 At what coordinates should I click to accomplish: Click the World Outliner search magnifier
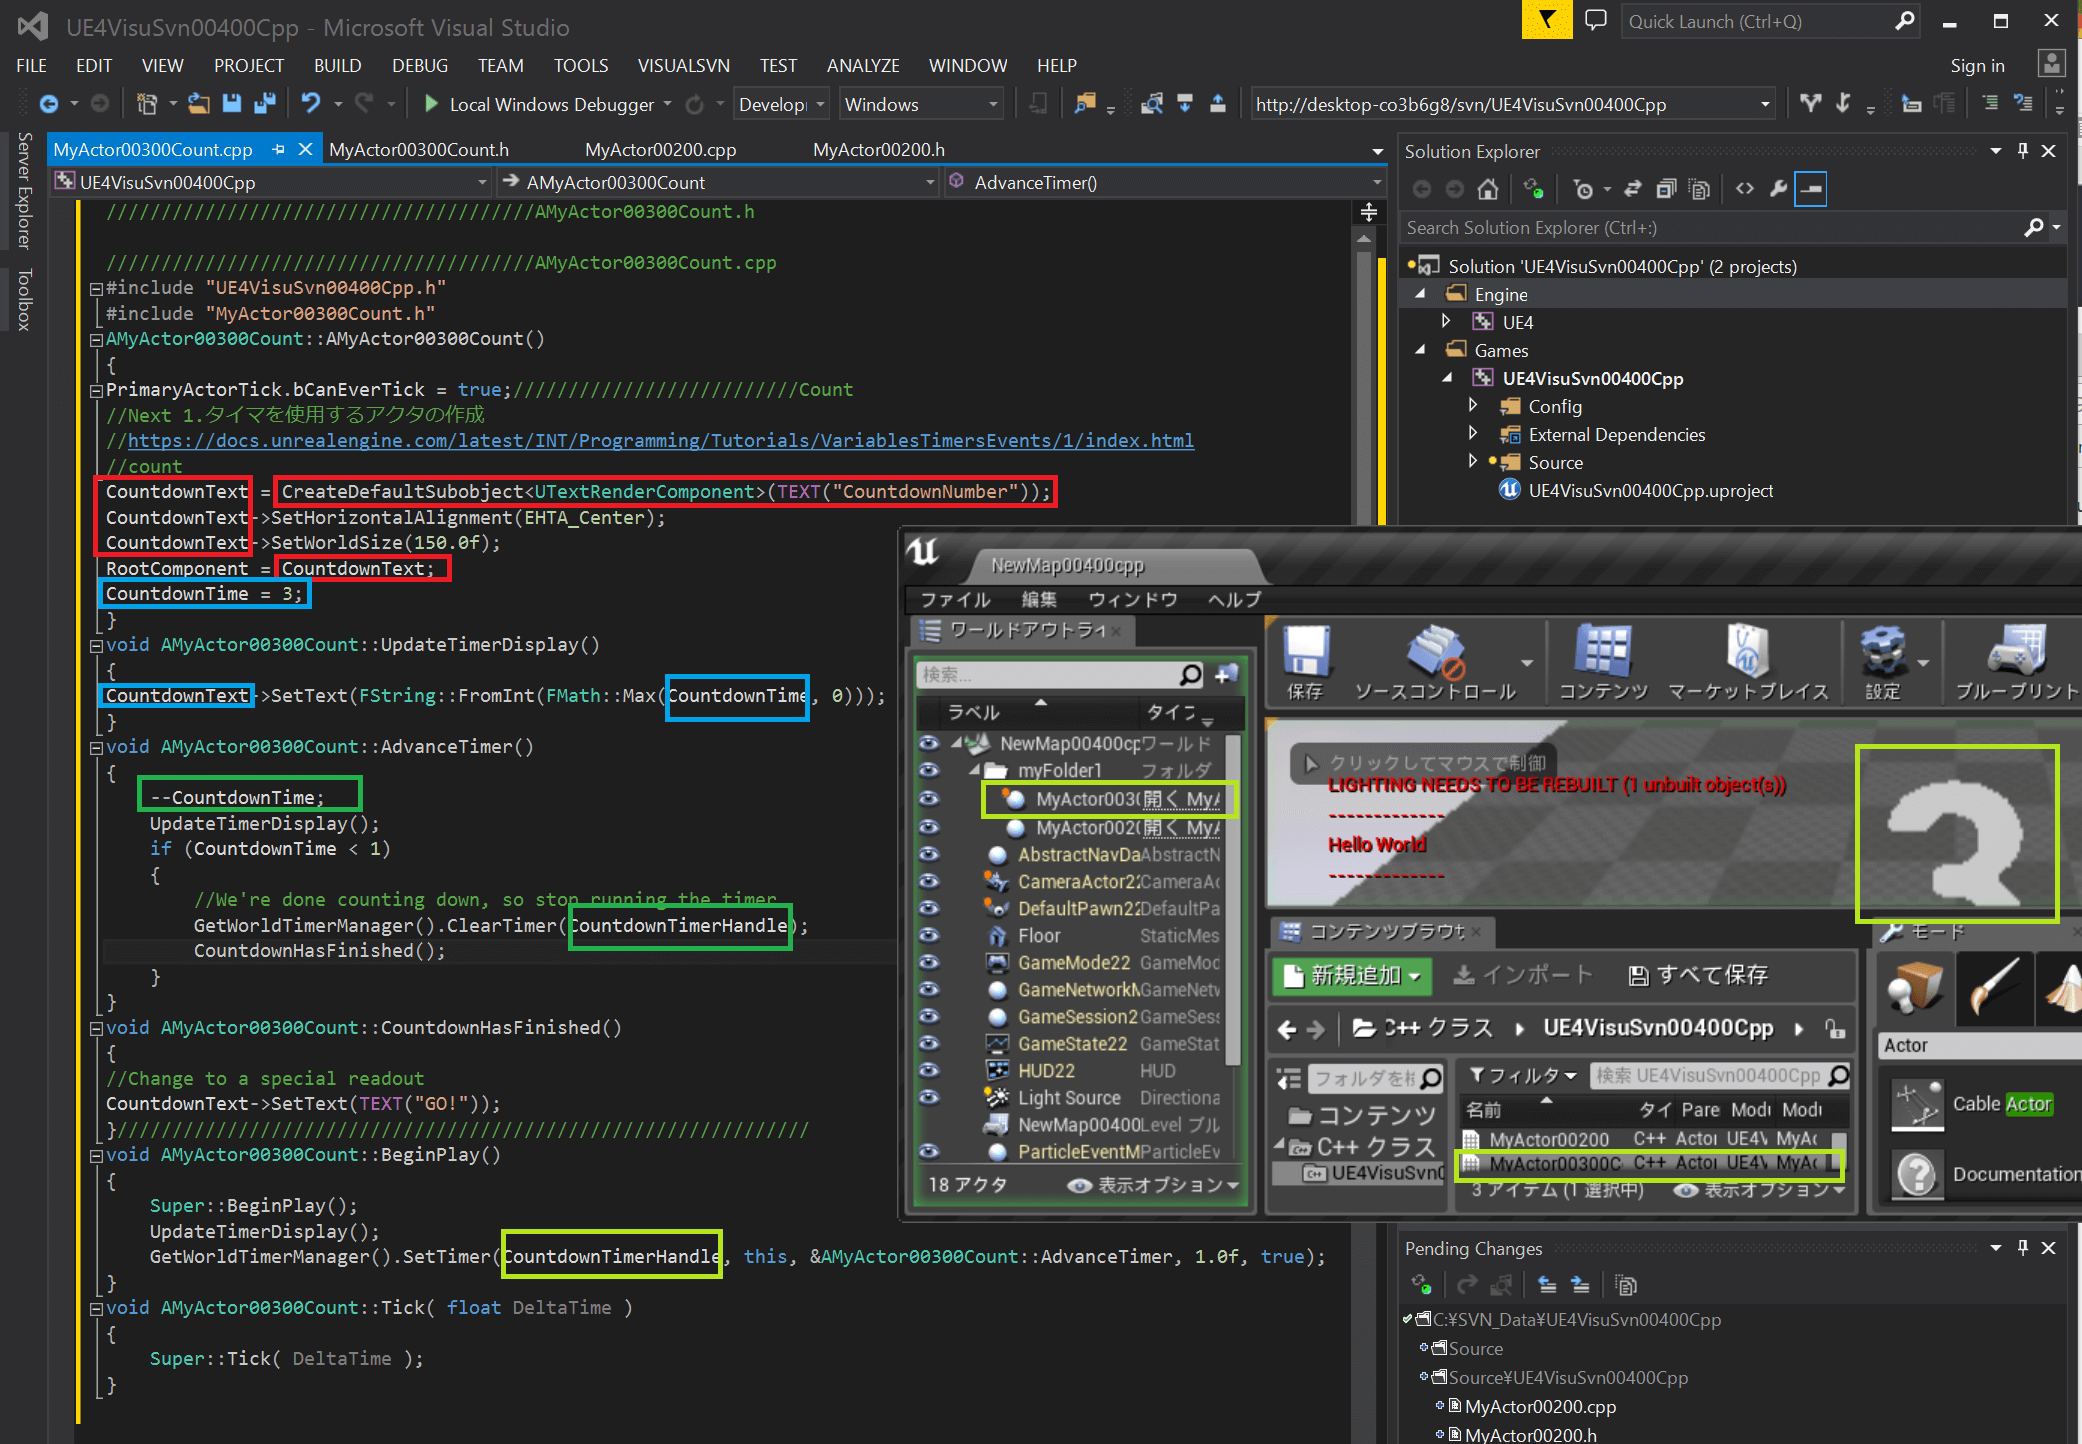tap(1190, 675)
